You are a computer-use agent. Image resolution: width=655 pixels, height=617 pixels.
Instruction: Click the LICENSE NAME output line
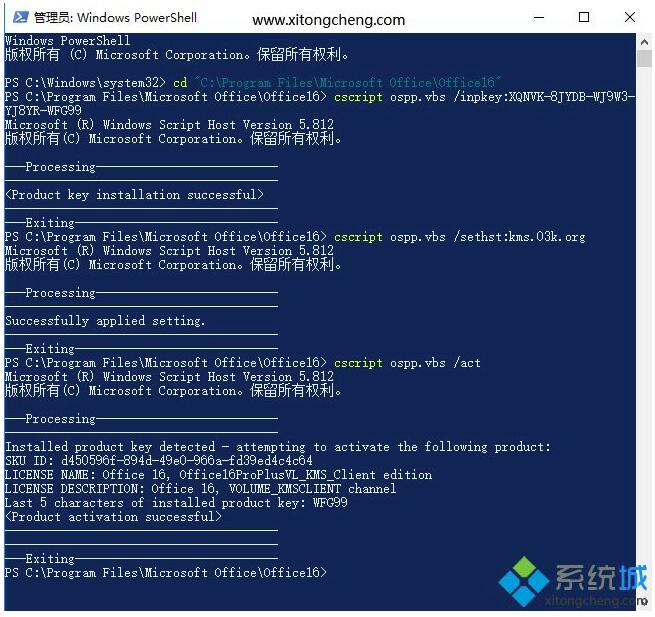pos(218,475)
